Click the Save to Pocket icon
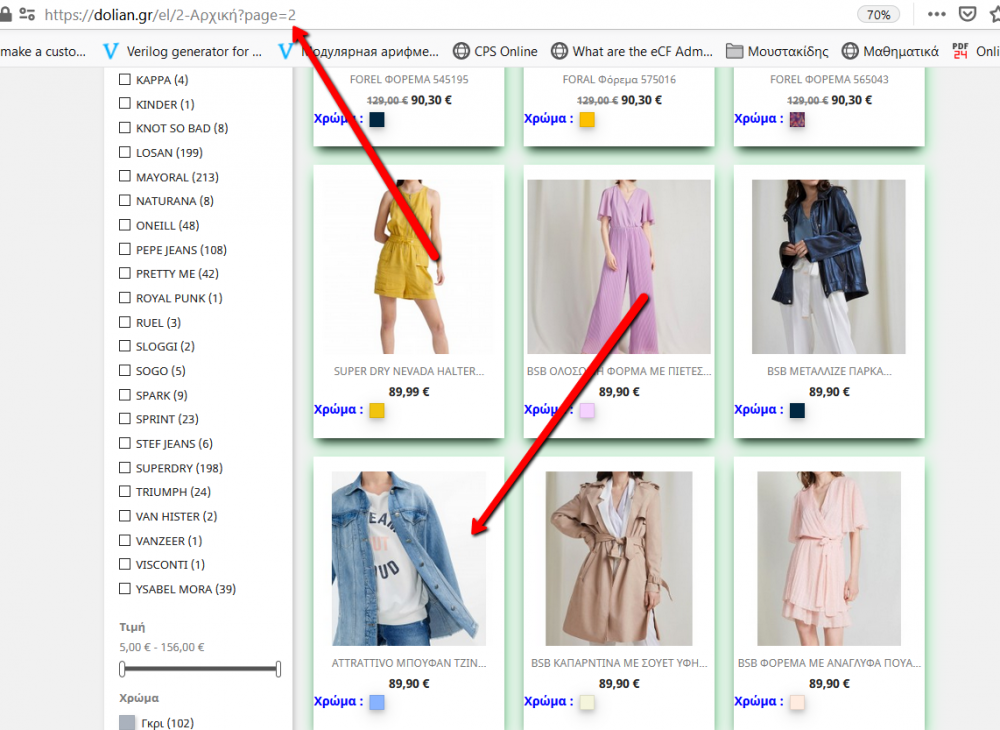This screenshot has width=1000, height=730. pyautogui.click(x=967, y=14)
